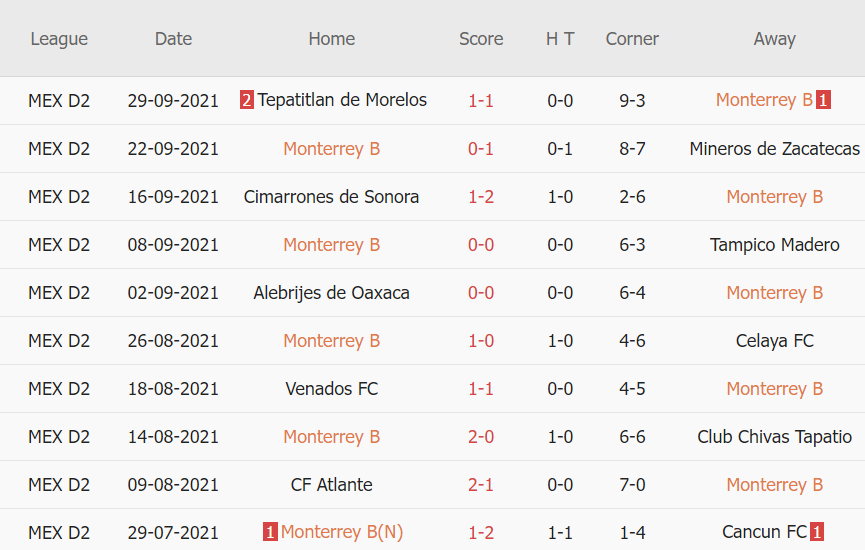Select the League column header
This screenshot has height=550, width=865.
click(x=59, y=39)
